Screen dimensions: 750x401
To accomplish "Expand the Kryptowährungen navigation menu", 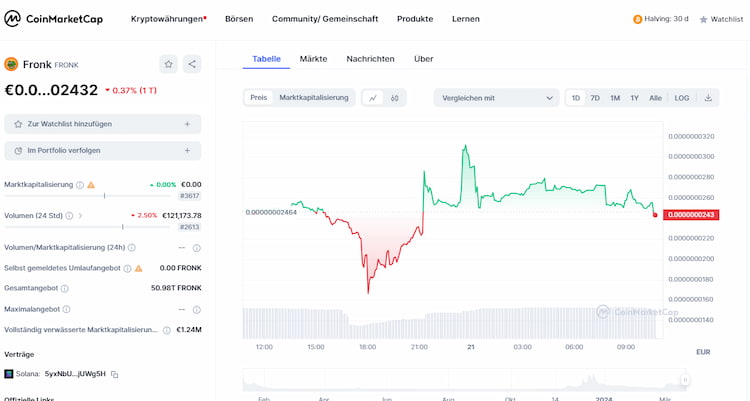I will (168, 19).
